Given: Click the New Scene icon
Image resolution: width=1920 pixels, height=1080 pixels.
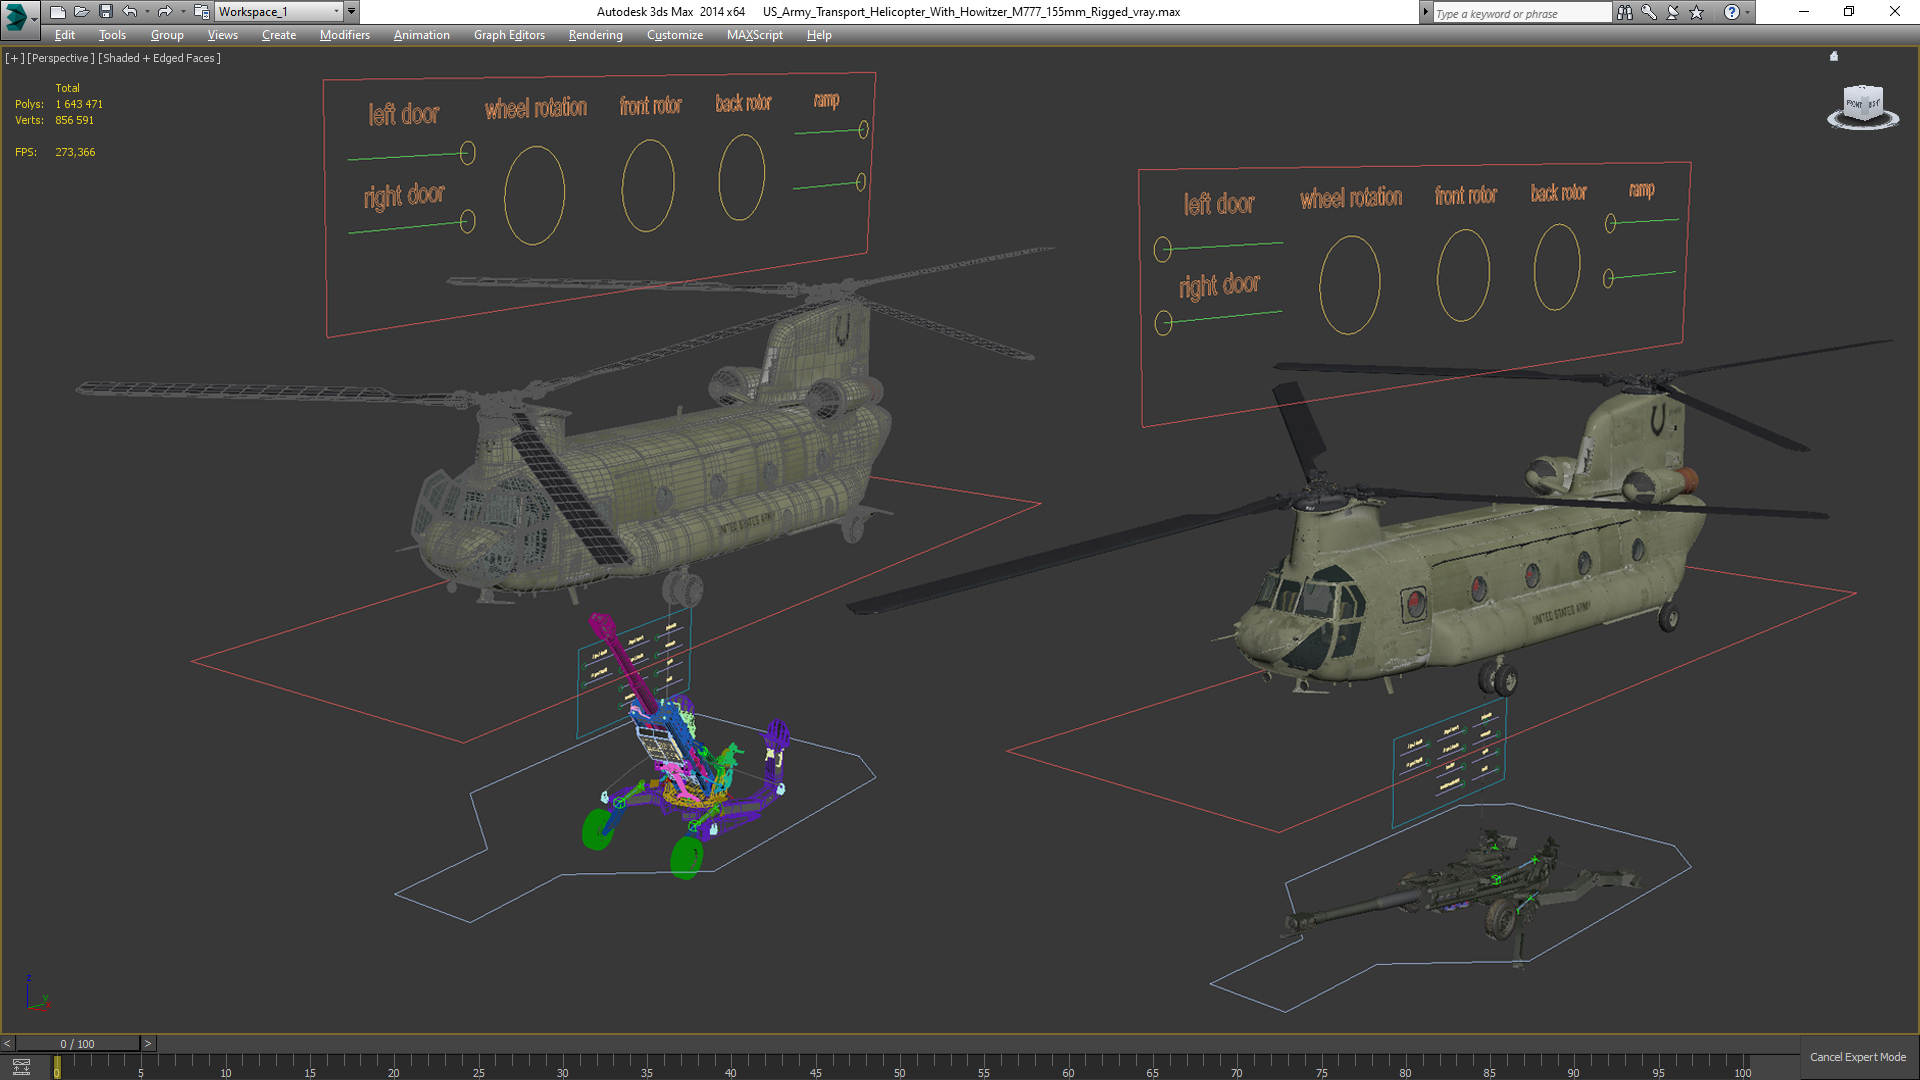Looking at the screenshot, I should click(x=57, y=12).
